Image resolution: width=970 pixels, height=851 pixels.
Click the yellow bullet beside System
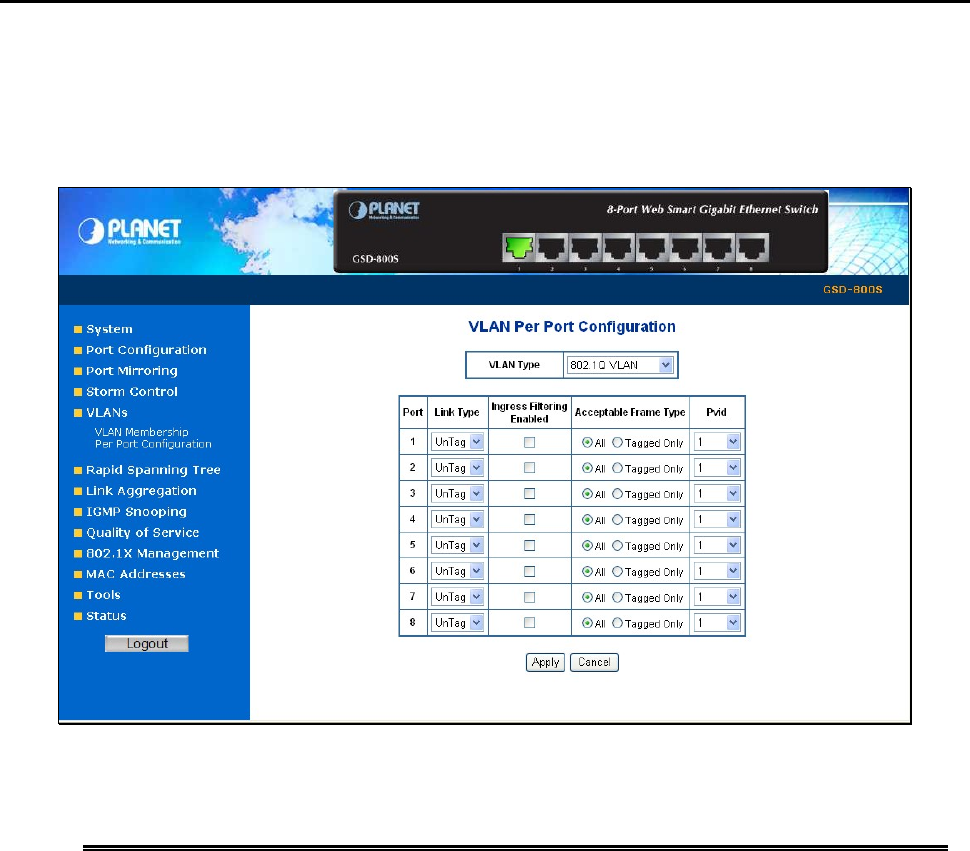point(78,330)
